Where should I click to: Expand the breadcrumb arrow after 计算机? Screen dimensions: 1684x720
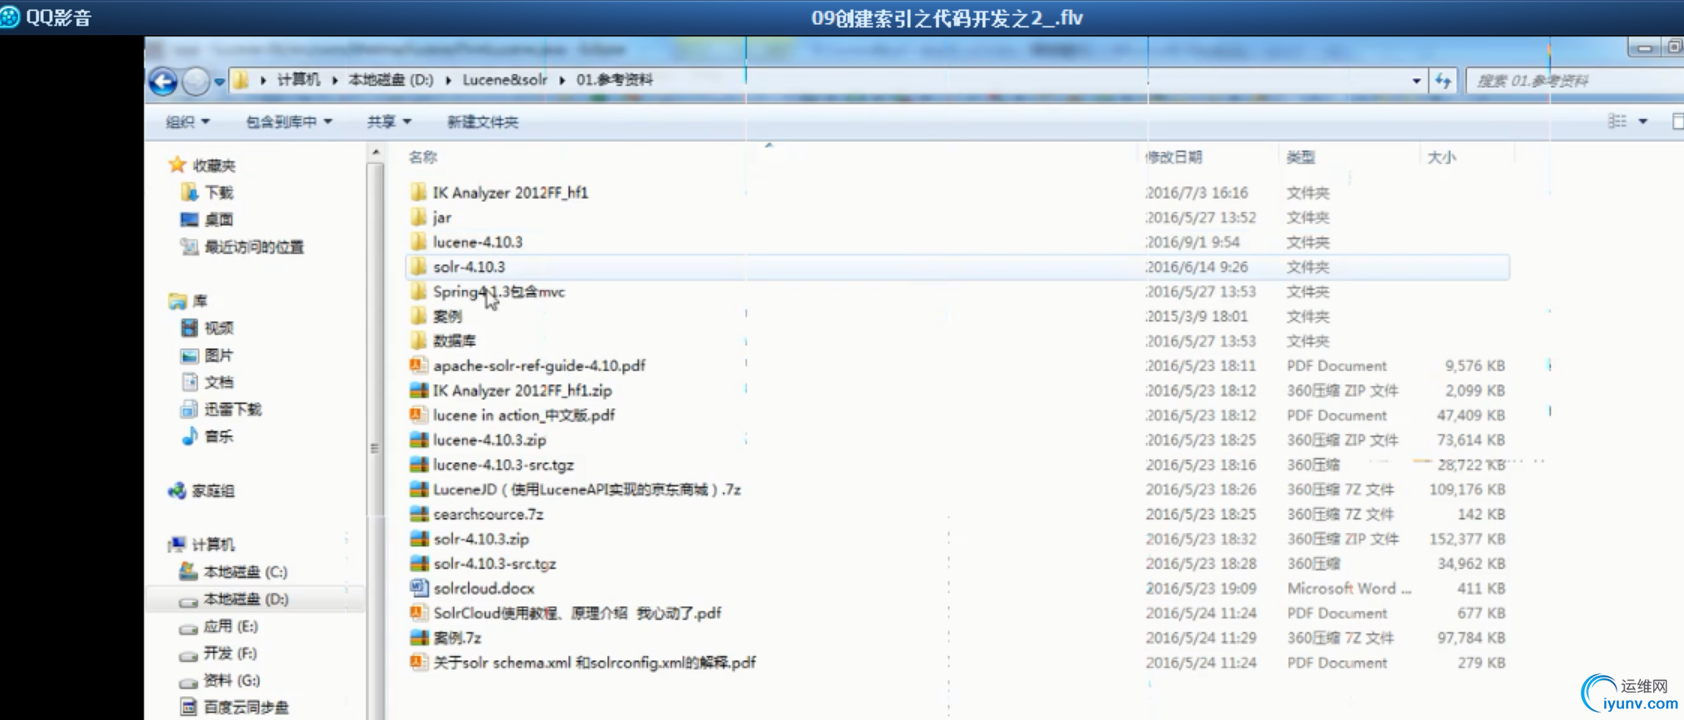coord(335,80)
